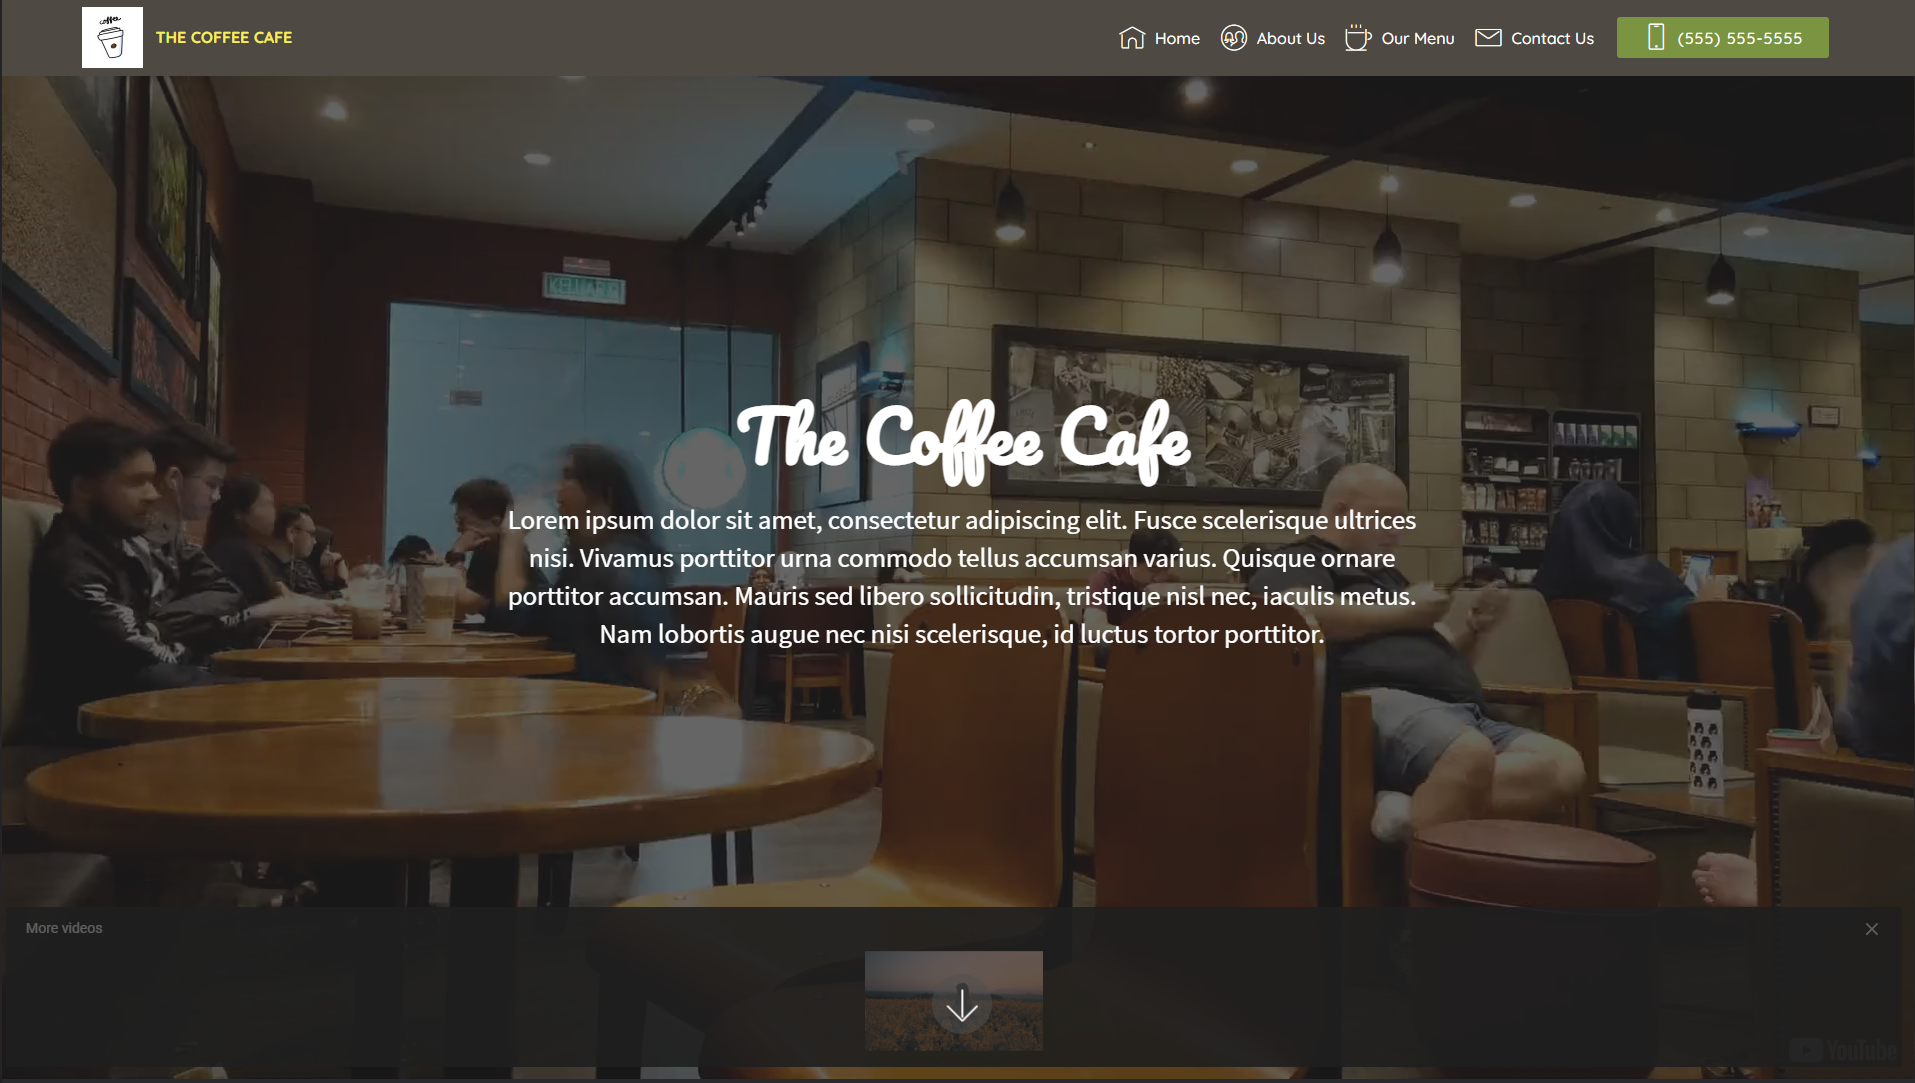
Task: Close the More videos overlay
Action: (x=1871, y=929)
